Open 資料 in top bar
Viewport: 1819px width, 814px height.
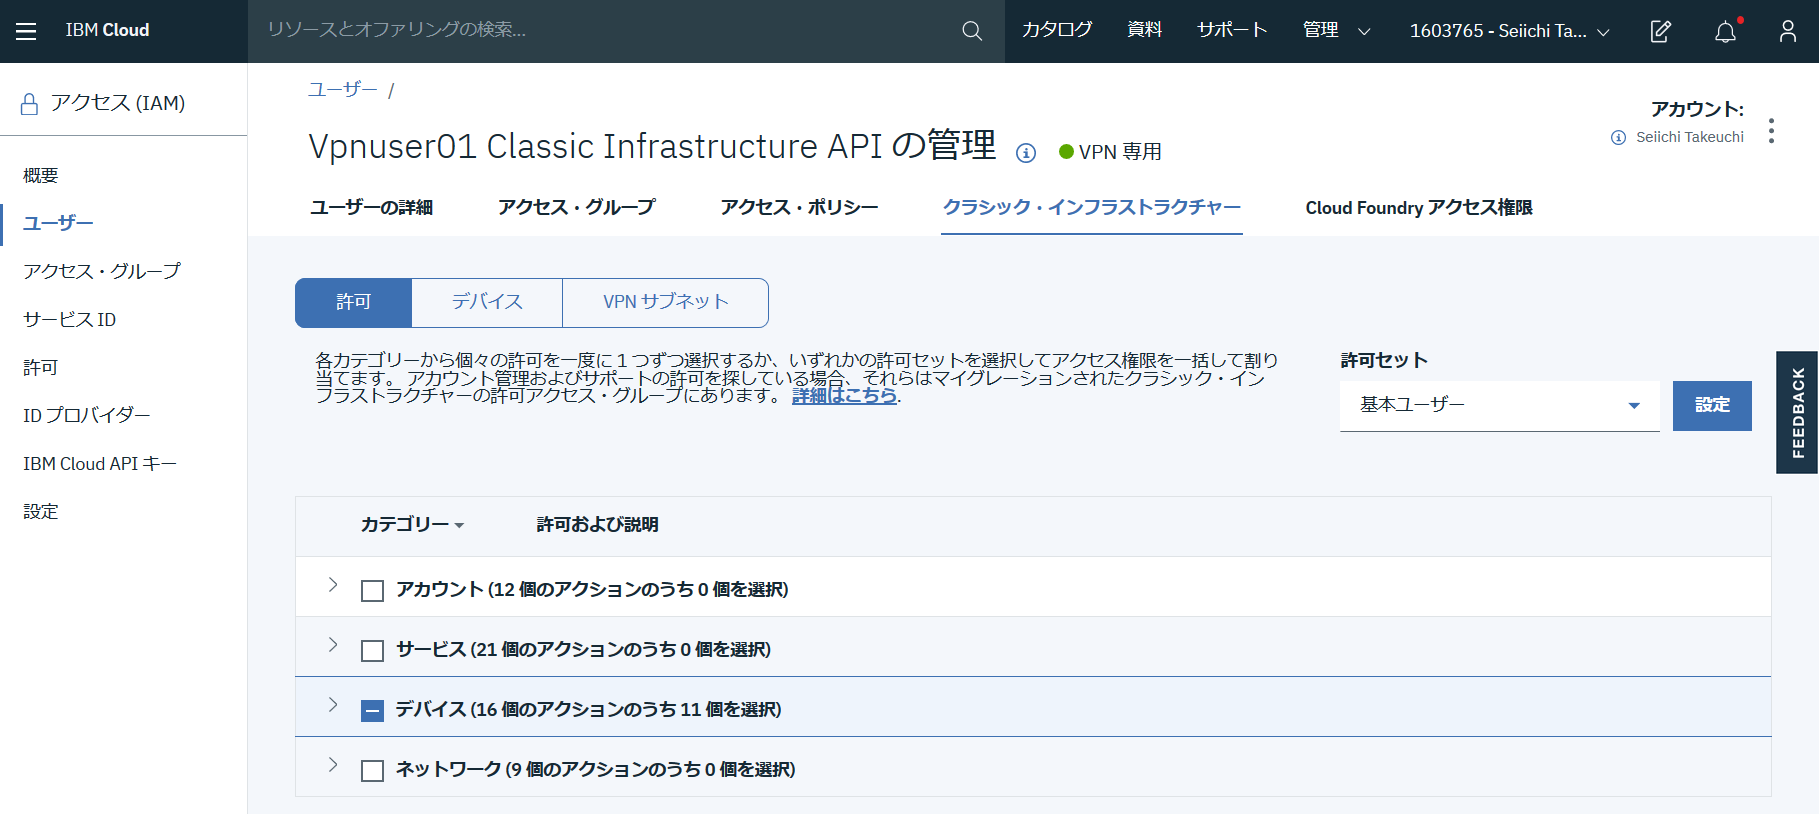click(x=1144, y=30)
